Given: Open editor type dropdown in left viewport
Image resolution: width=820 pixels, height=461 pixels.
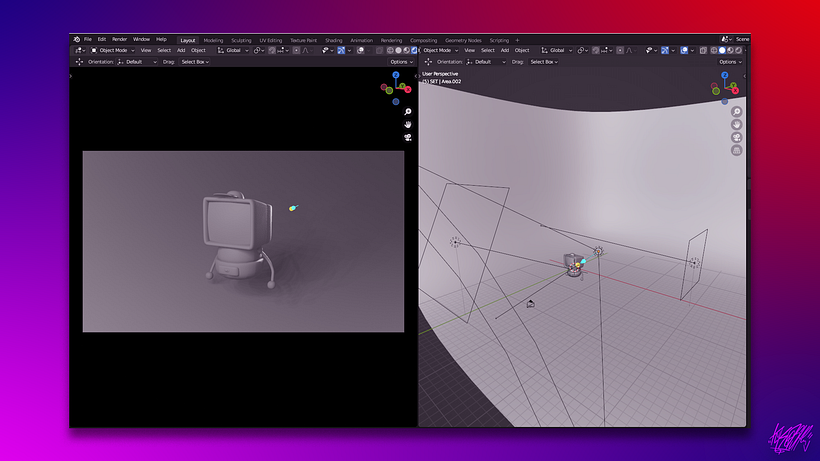Looking at the screenshot, I should pyautogui.click(x=79, y=50).
